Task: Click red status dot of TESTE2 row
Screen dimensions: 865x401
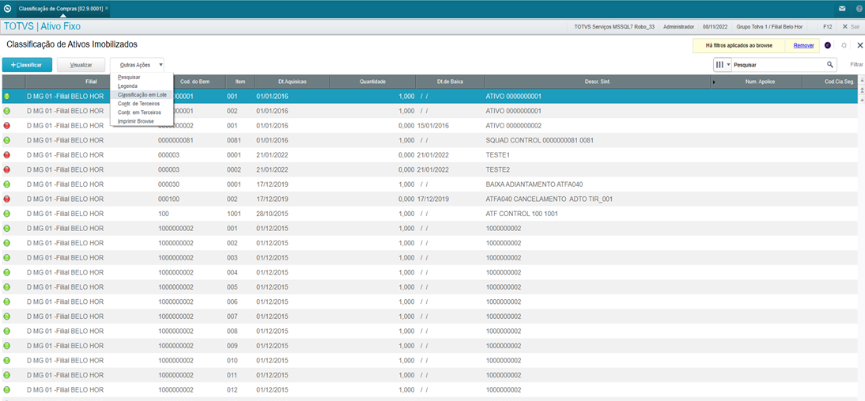Action: (7, 170)
